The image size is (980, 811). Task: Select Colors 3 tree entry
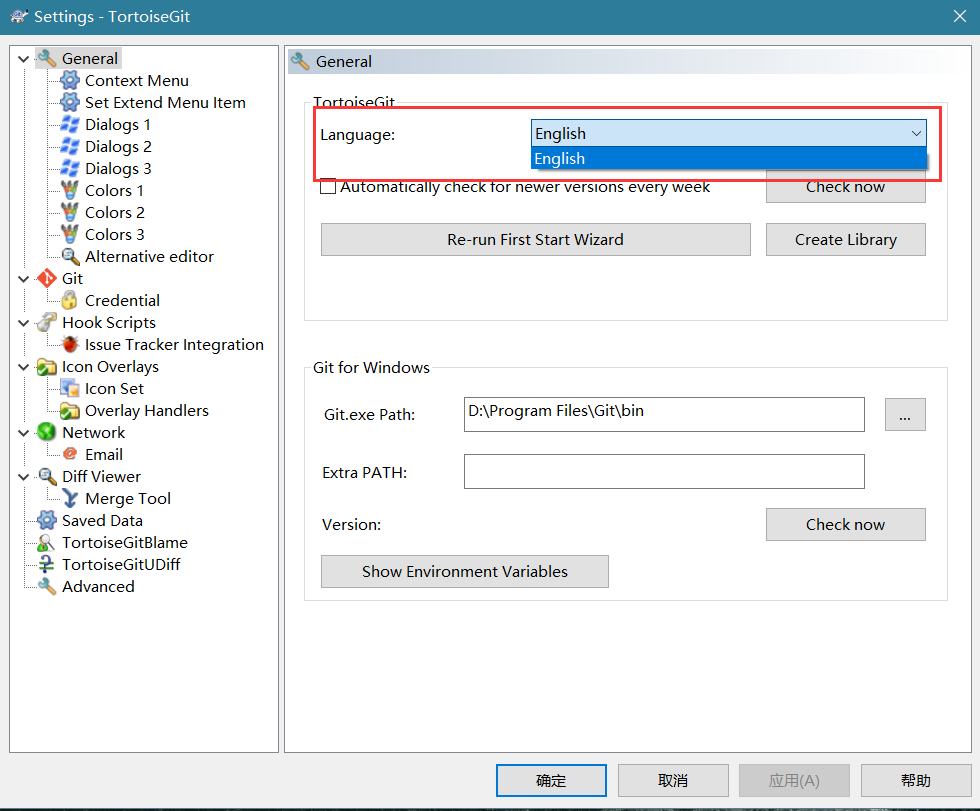pos(114,235)
